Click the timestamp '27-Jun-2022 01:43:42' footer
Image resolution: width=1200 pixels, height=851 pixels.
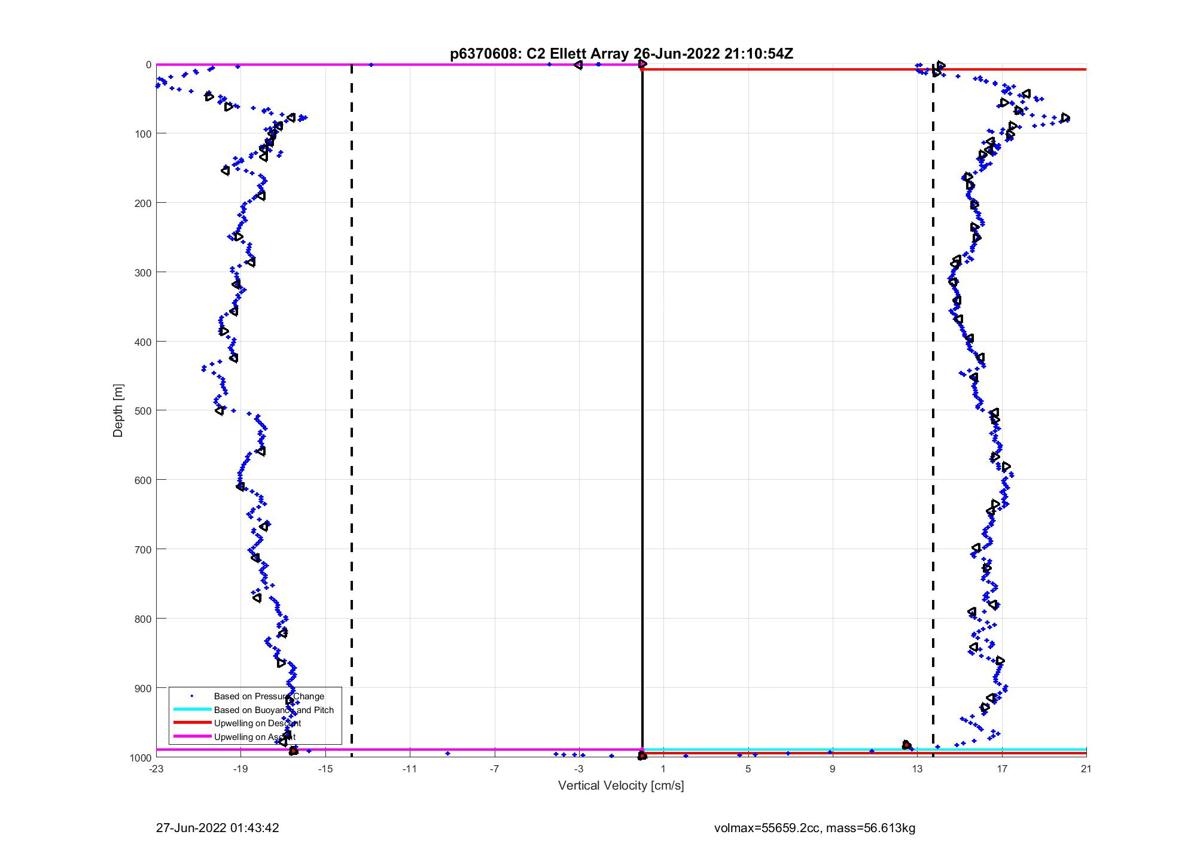(217, 828)
